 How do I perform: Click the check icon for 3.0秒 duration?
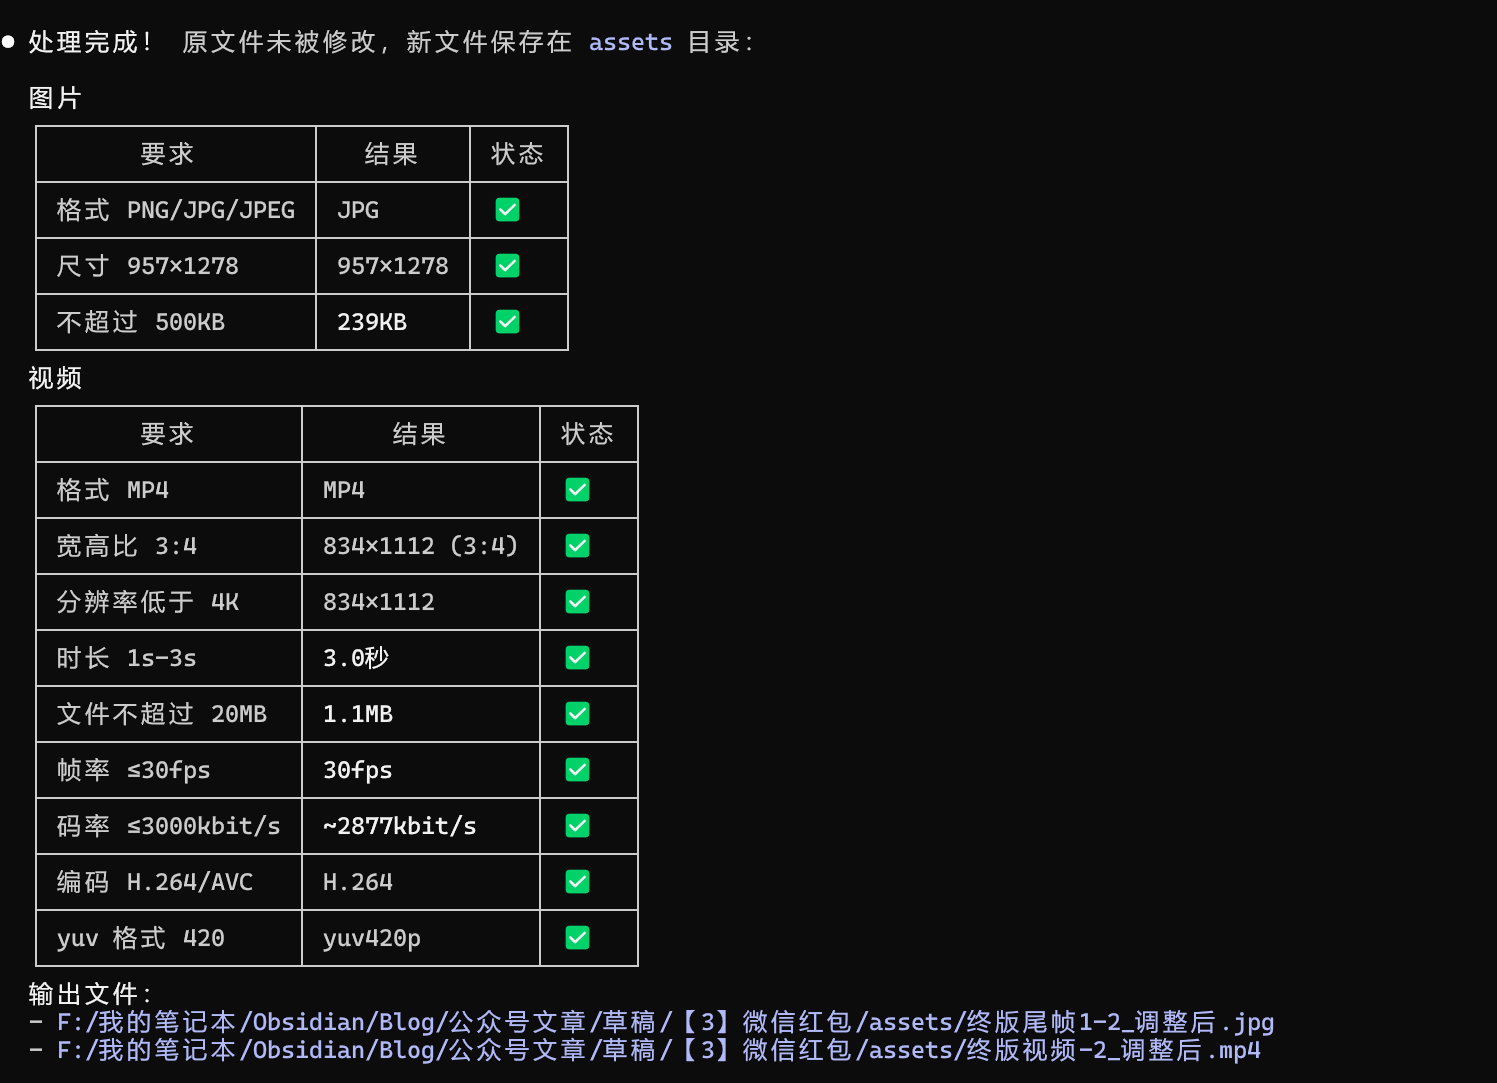click(576, 658)
